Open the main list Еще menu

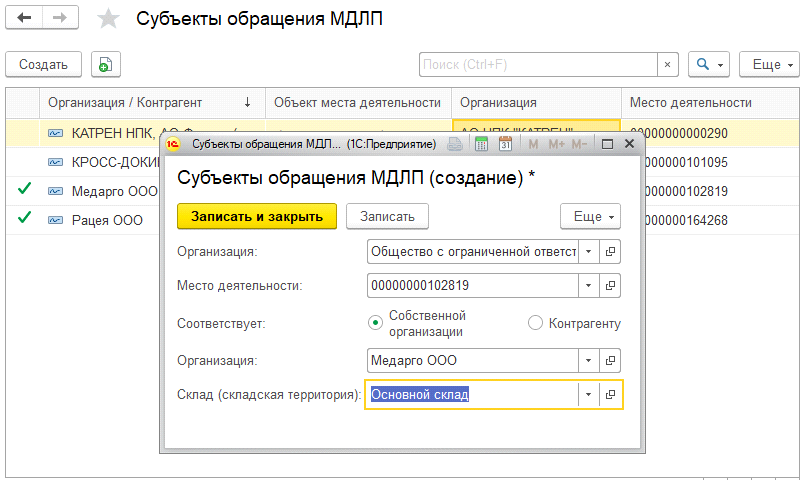point(770,65)
